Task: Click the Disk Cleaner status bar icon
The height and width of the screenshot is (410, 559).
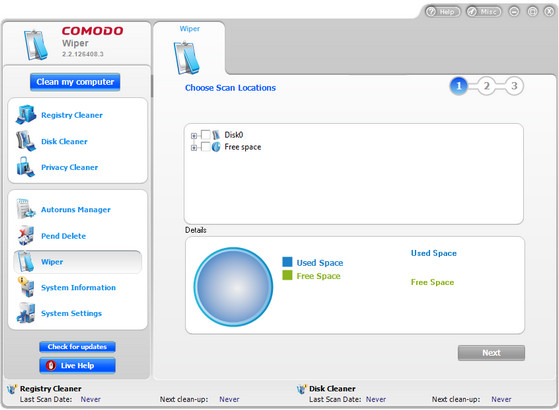Action: point(302,389)
